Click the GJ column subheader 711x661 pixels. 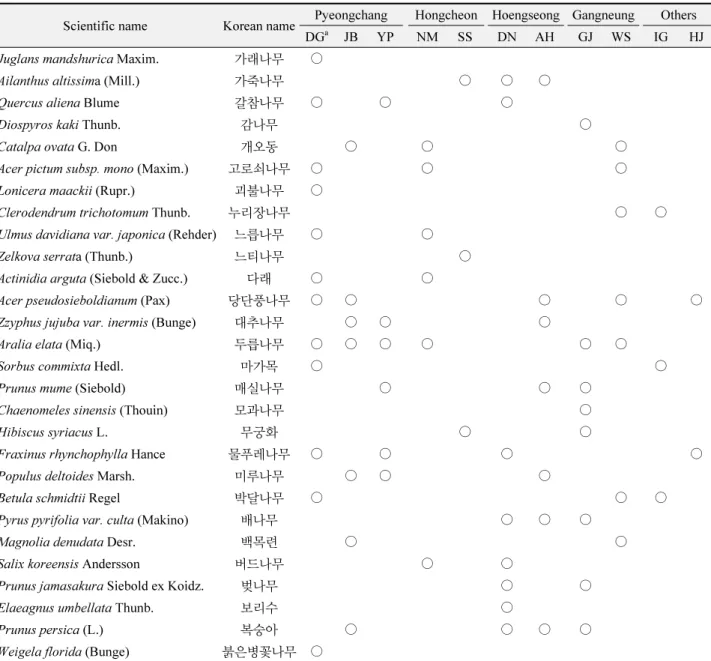tap(585, 37)
